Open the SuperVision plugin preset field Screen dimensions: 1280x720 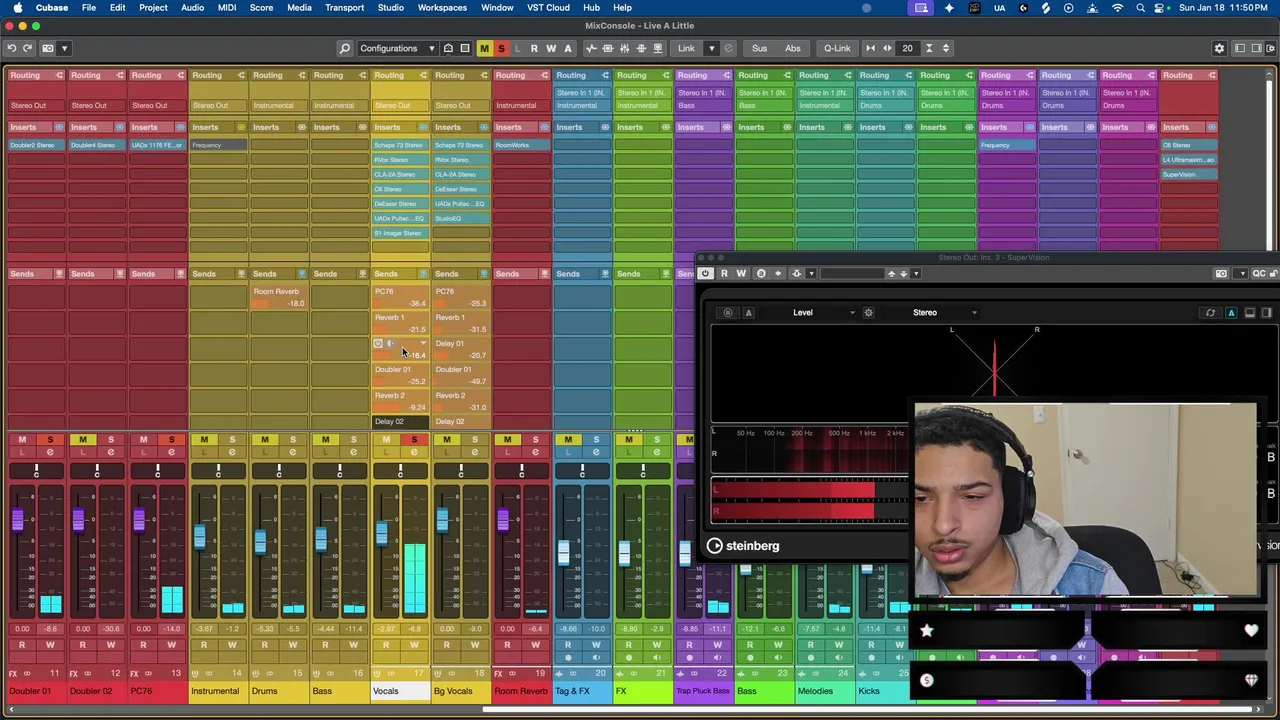pos(852,273)
